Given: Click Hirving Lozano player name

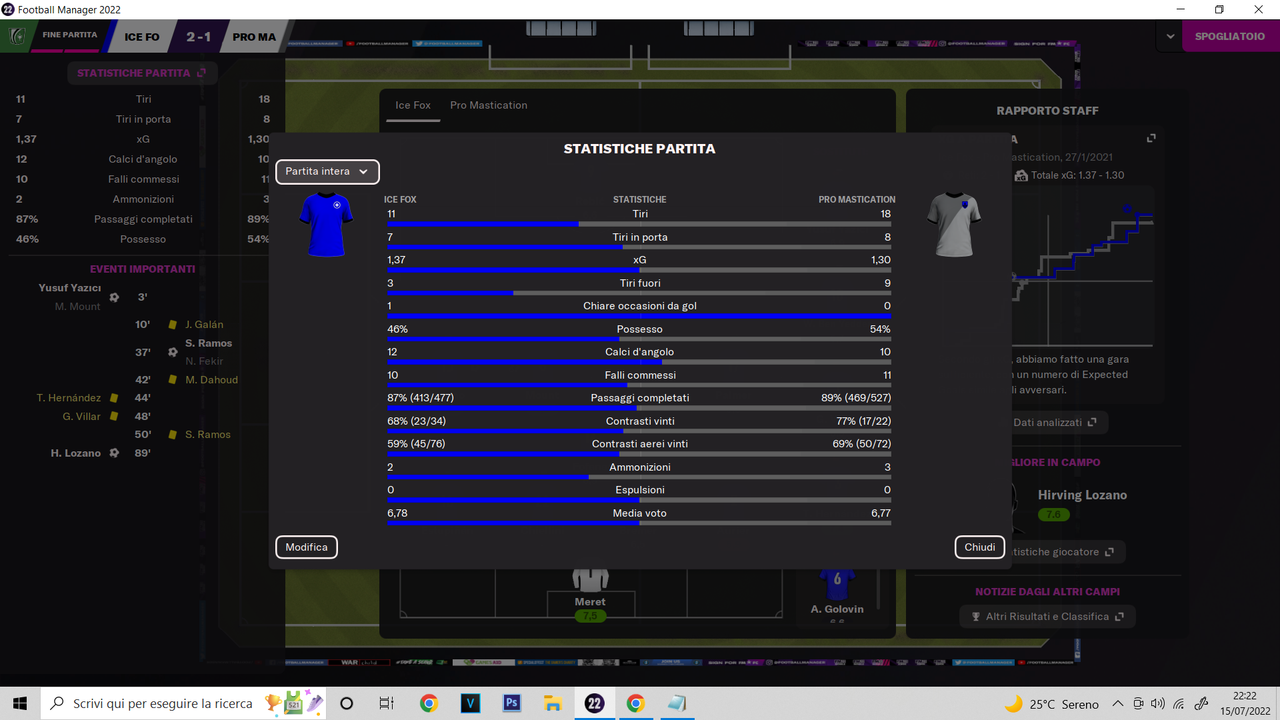Looking at the screenshot, I should [x=1082, y=495].
